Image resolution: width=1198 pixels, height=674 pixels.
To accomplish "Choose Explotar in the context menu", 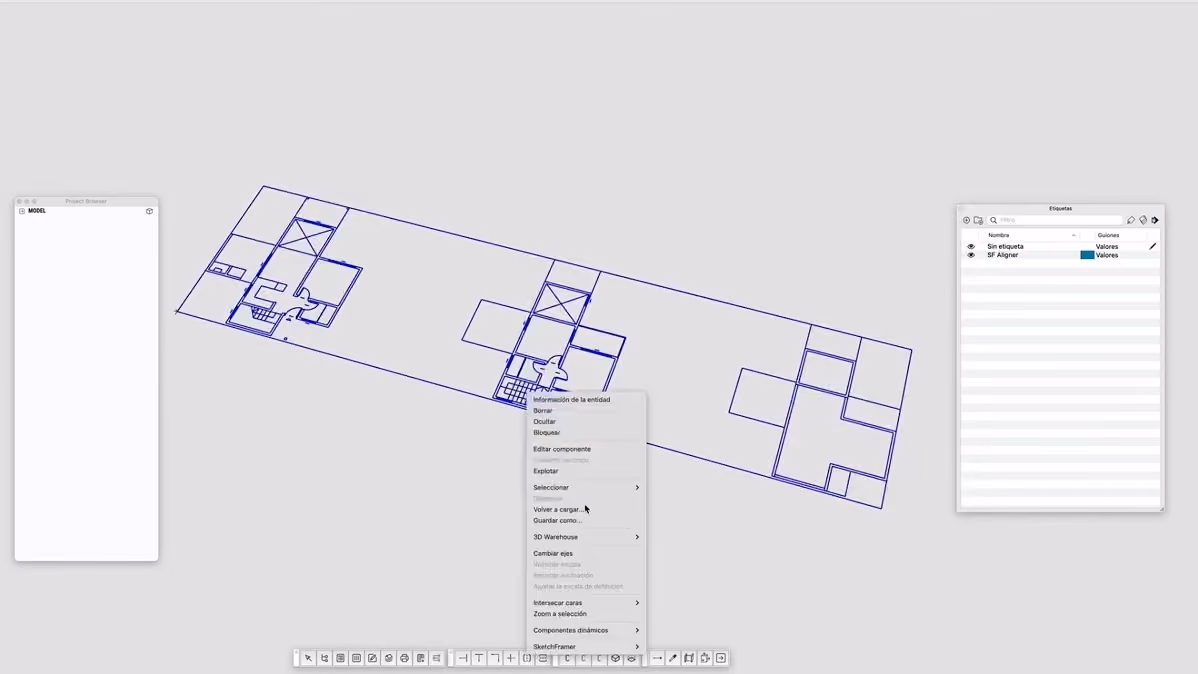I will coord(546,471).
